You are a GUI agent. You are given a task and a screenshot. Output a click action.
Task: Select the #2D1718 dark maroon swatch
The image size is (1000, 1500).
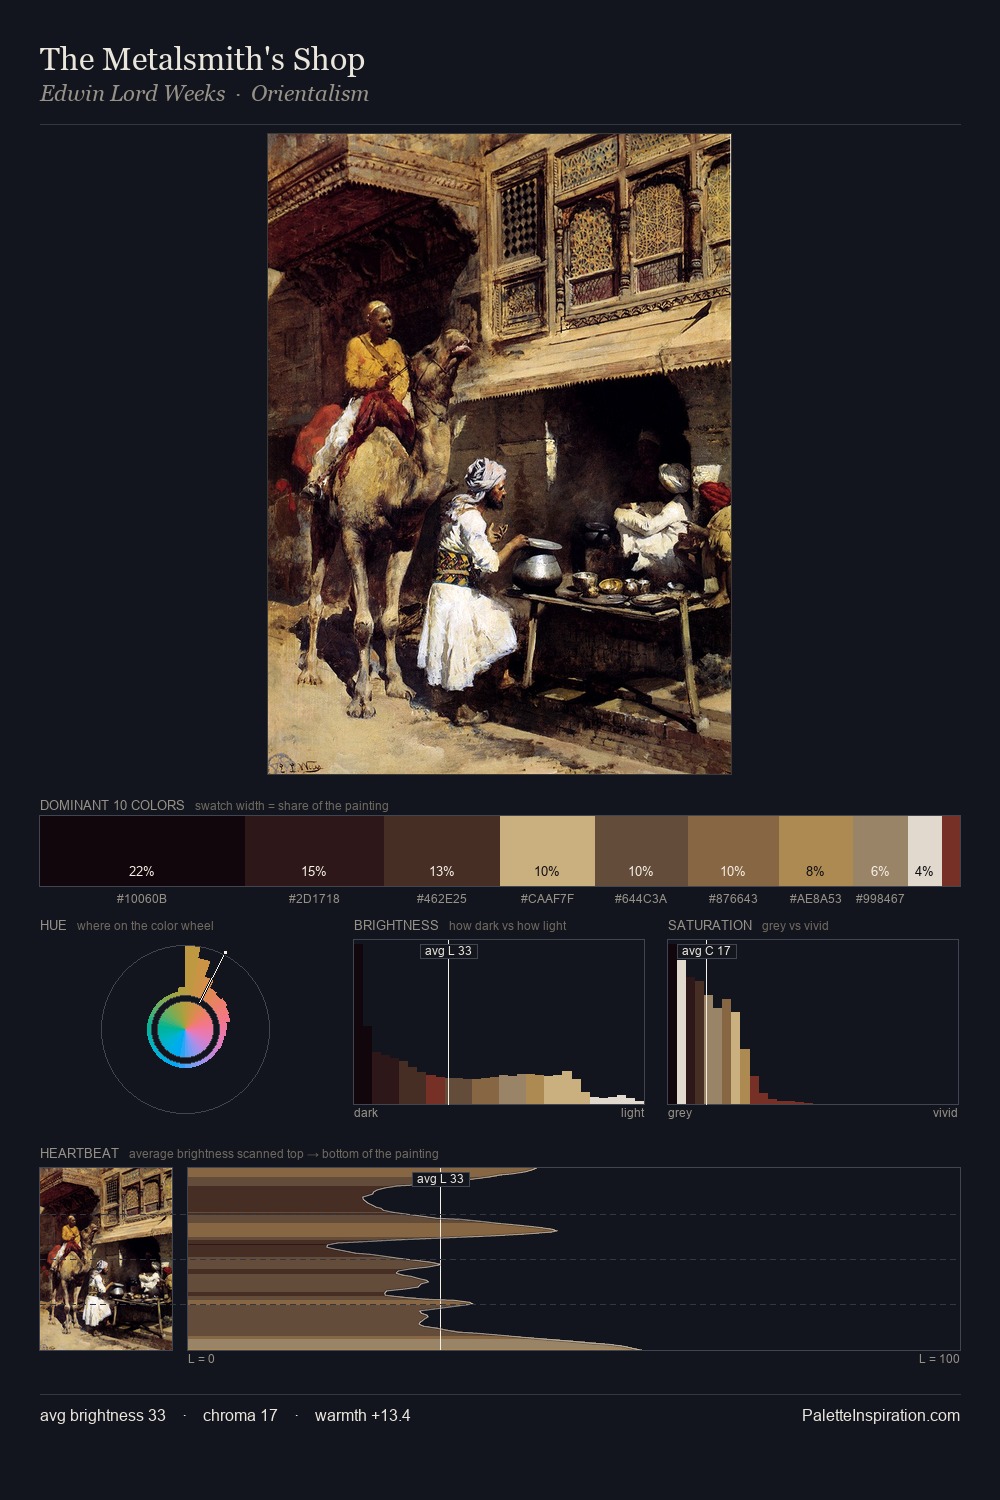[x=314, y=851]
